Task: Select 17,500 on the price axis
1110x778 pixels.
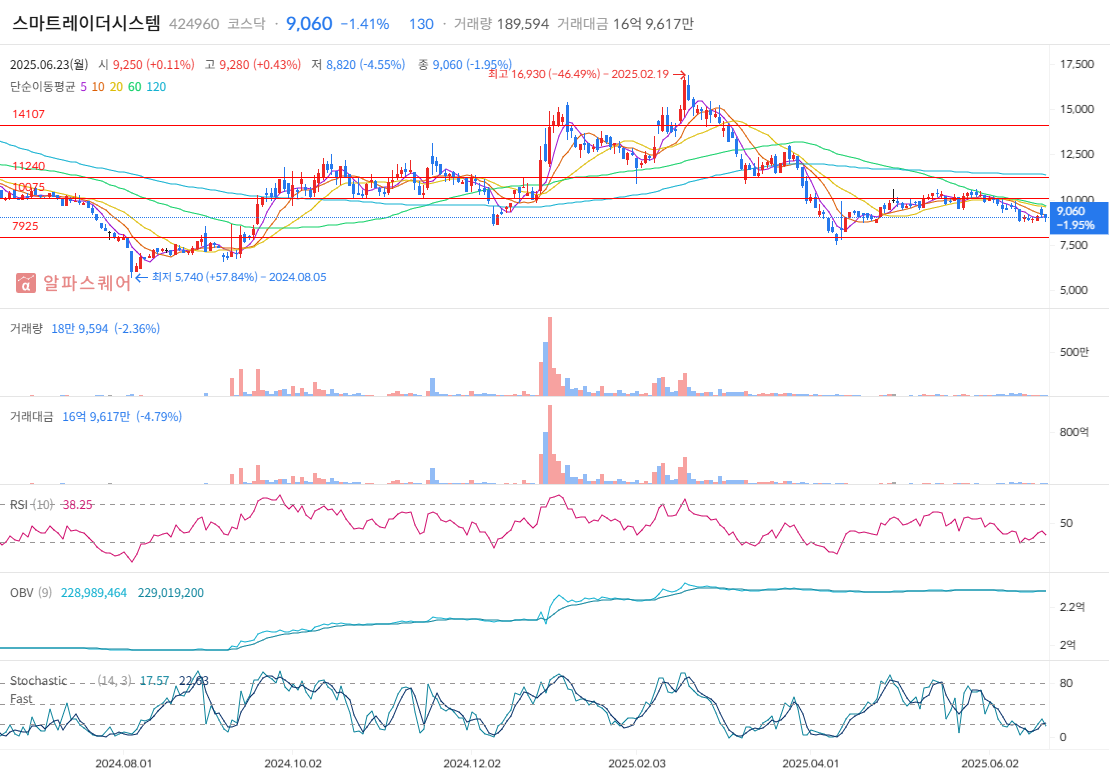Action: click(x=1077, y=64)
